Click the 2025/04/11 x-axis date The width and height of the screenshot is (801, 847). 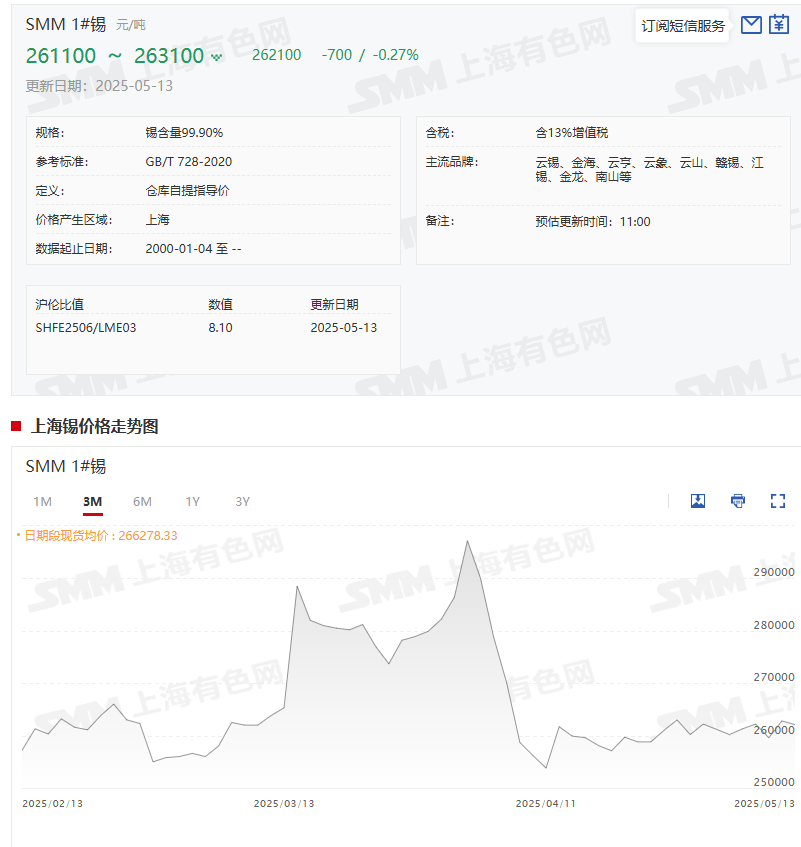tap(546, 803)
